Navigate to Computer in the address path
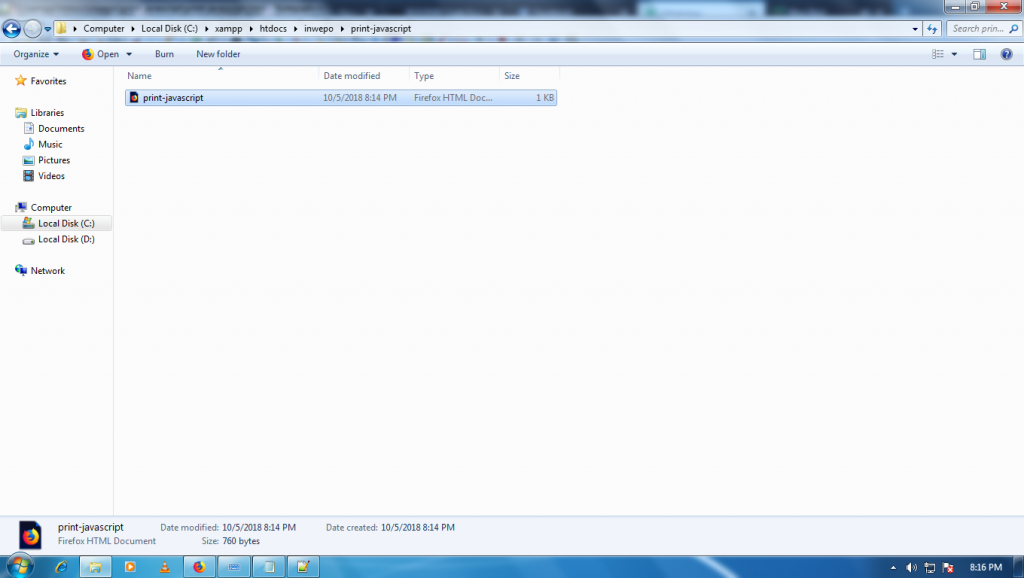This screenshot has width=1024, height=578. [103, 29]
